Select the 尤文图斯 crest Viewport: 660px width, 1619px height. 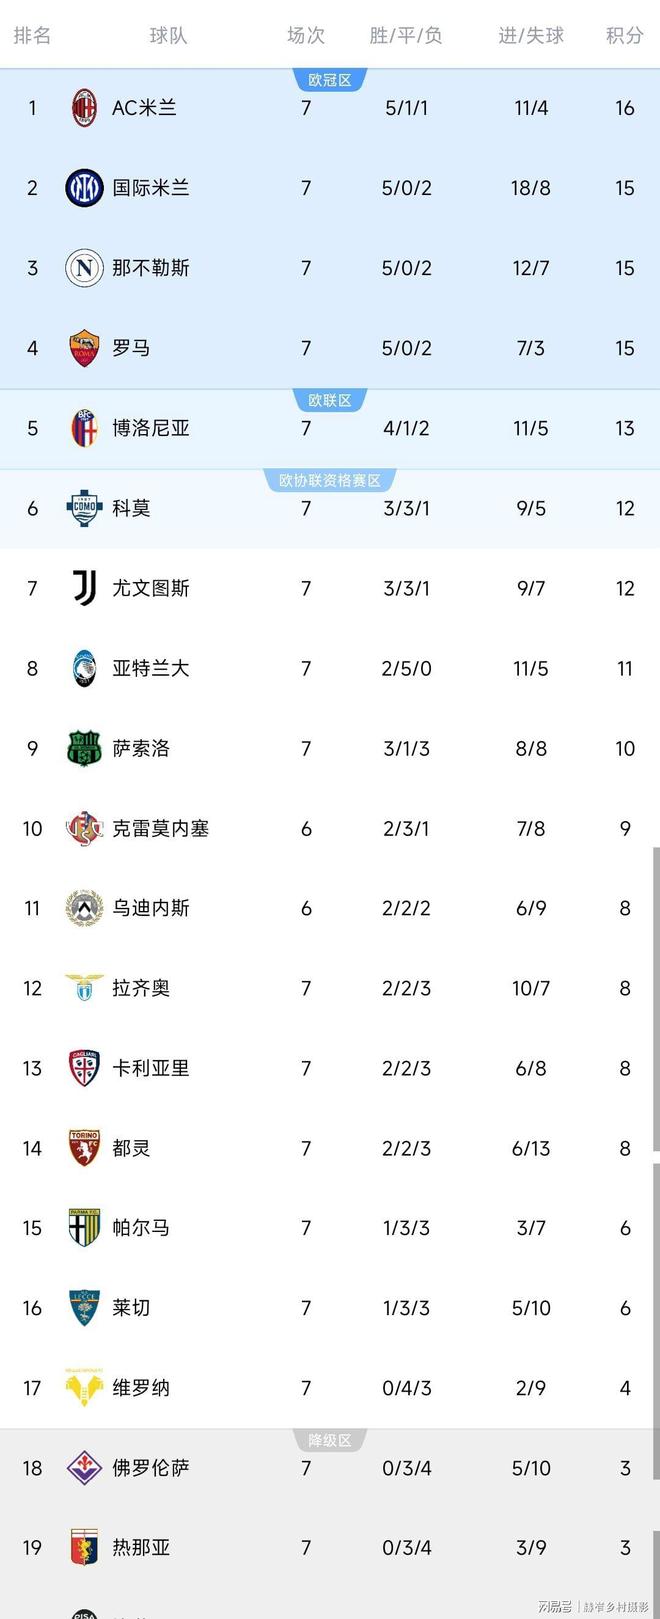tap(83, 588)
